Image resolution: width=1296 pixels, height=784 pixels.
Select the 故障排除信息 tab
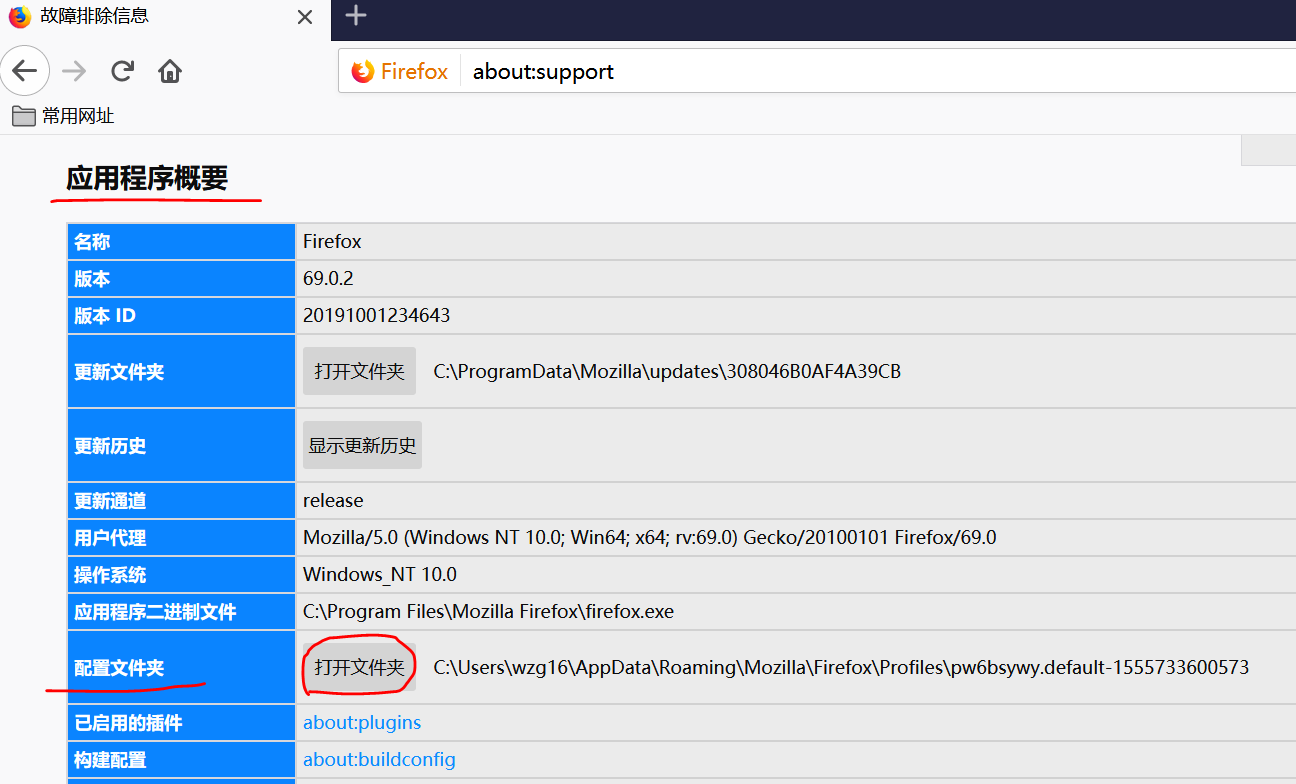(x=165, y=17)
